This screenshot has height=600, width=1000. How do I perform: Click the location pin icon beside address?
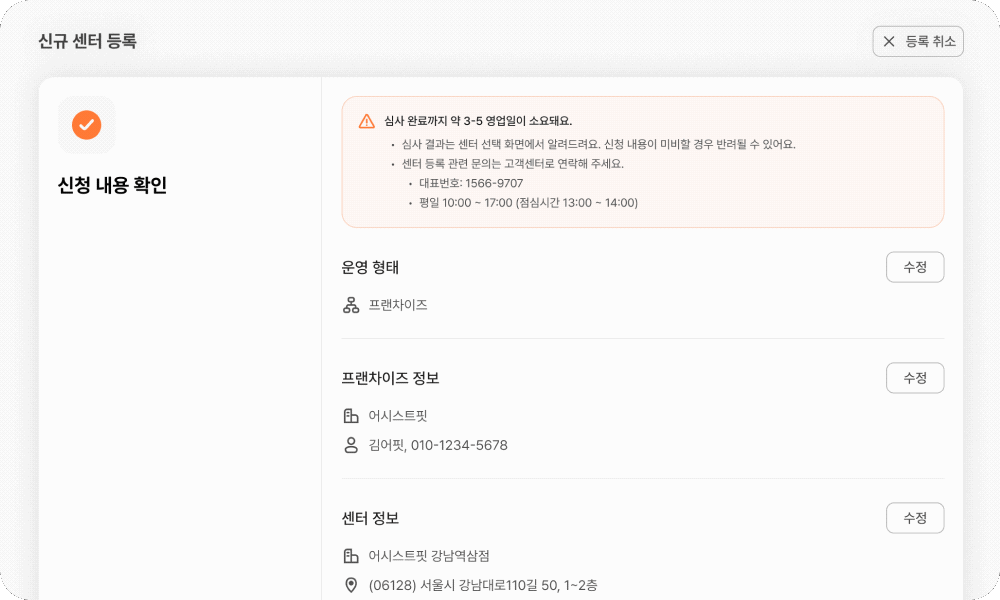click(x=351, y=585)
